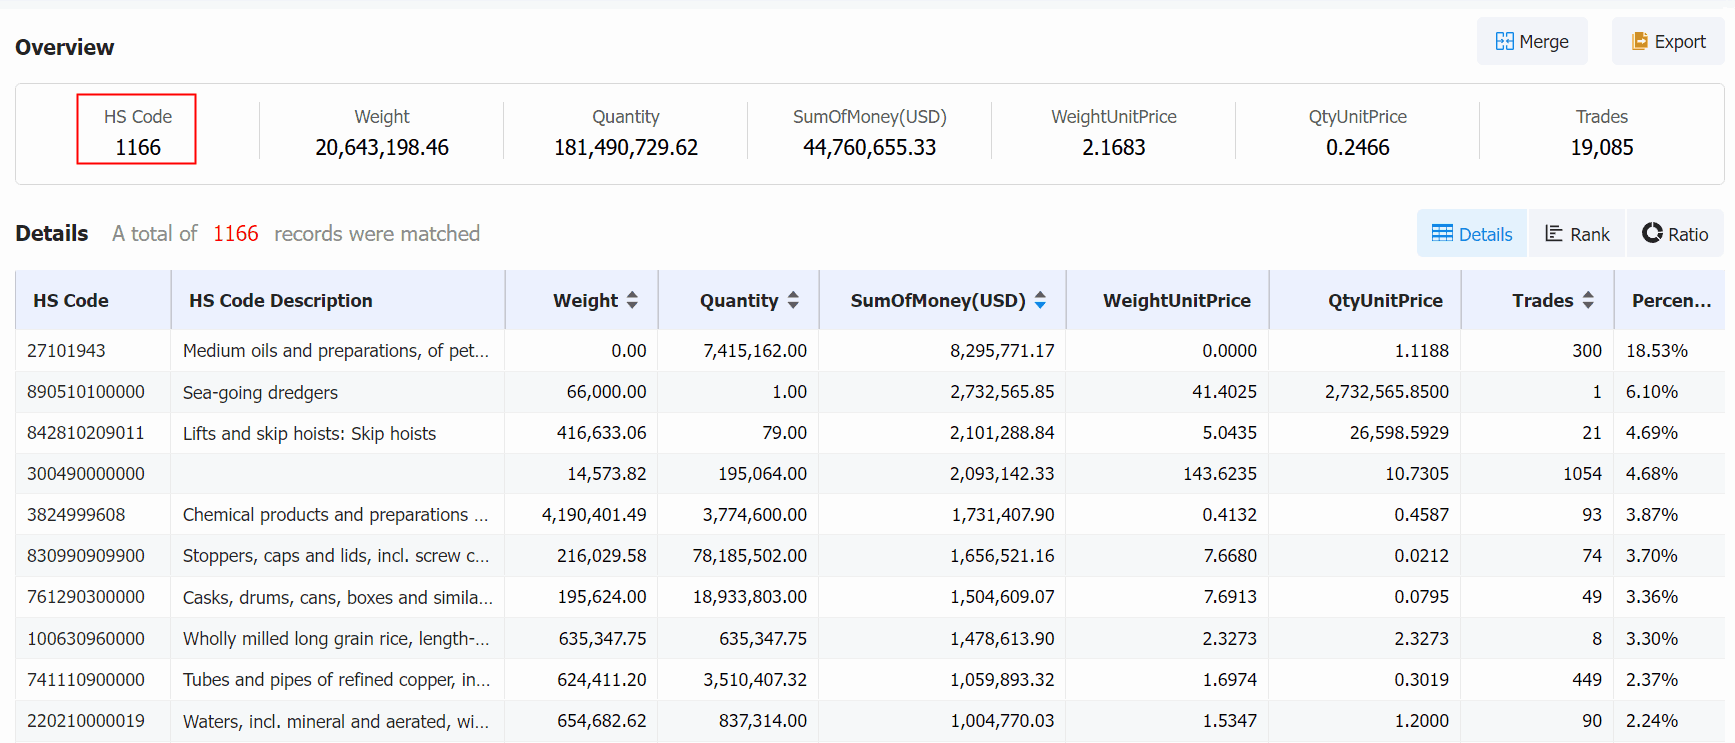
Task: Click 'Waters, incl. mineral and aerated'
Action: click(x=336, y=721)
